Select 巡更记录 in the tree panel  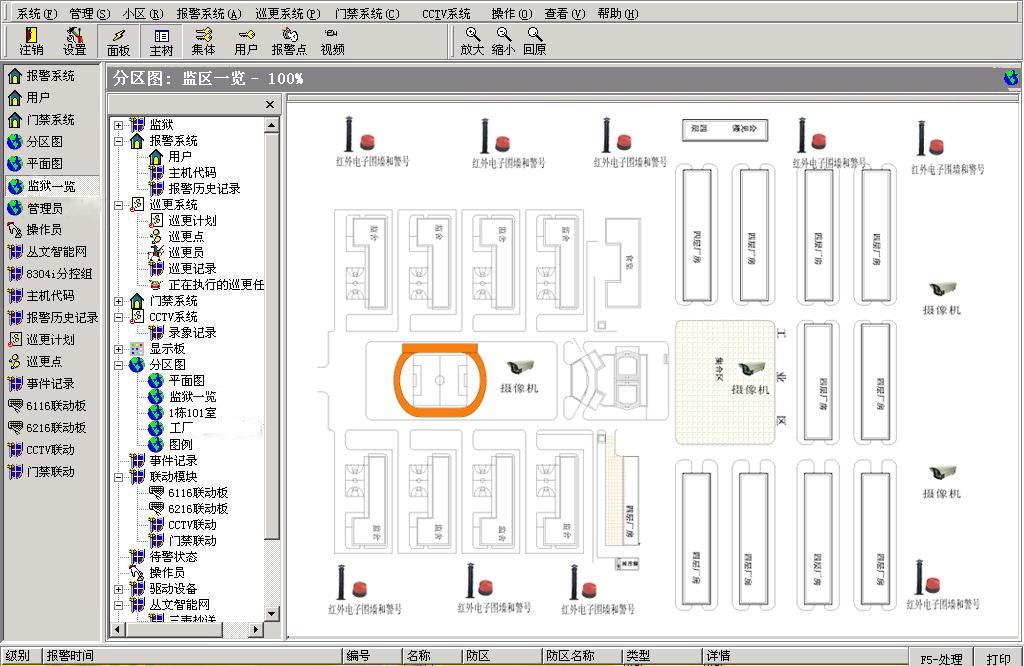(192, 269)
